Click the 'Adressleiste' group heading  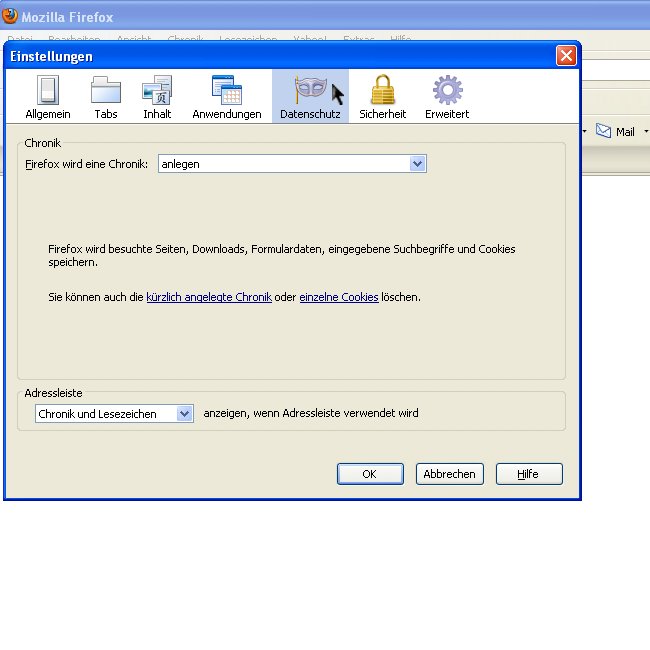(x=53, y=393)
